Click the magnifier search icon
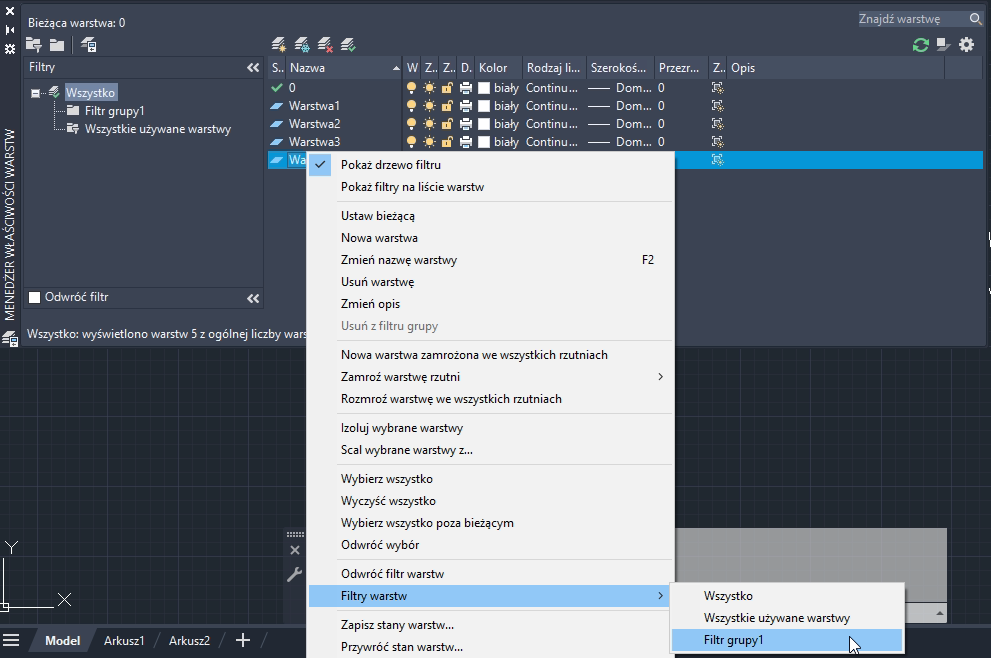Viewport: 991px width, 658px height. click(976, 19)
